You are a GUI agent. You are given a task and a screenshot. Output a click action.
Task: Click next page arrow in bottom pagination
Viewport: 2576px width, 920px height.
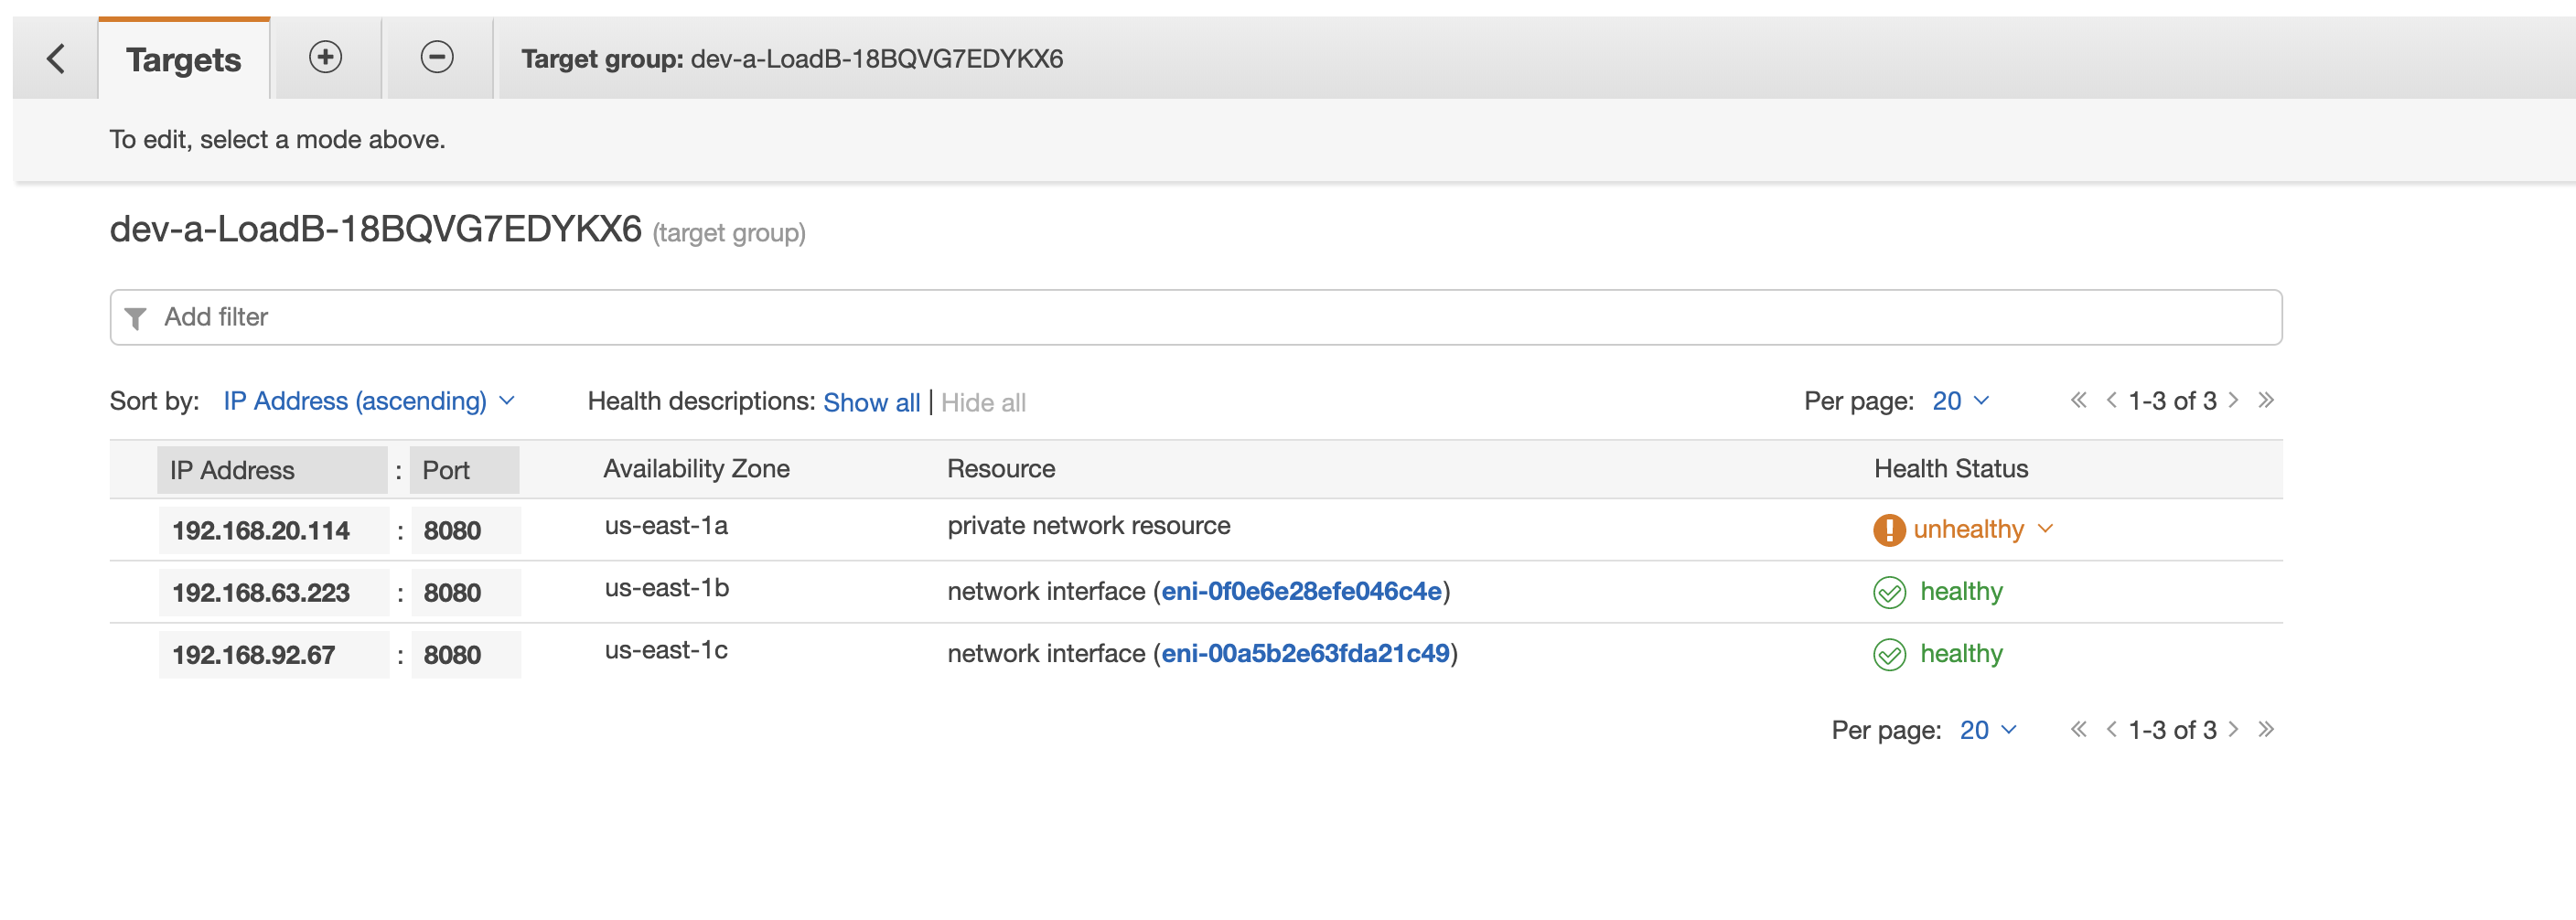[2234, 730]
